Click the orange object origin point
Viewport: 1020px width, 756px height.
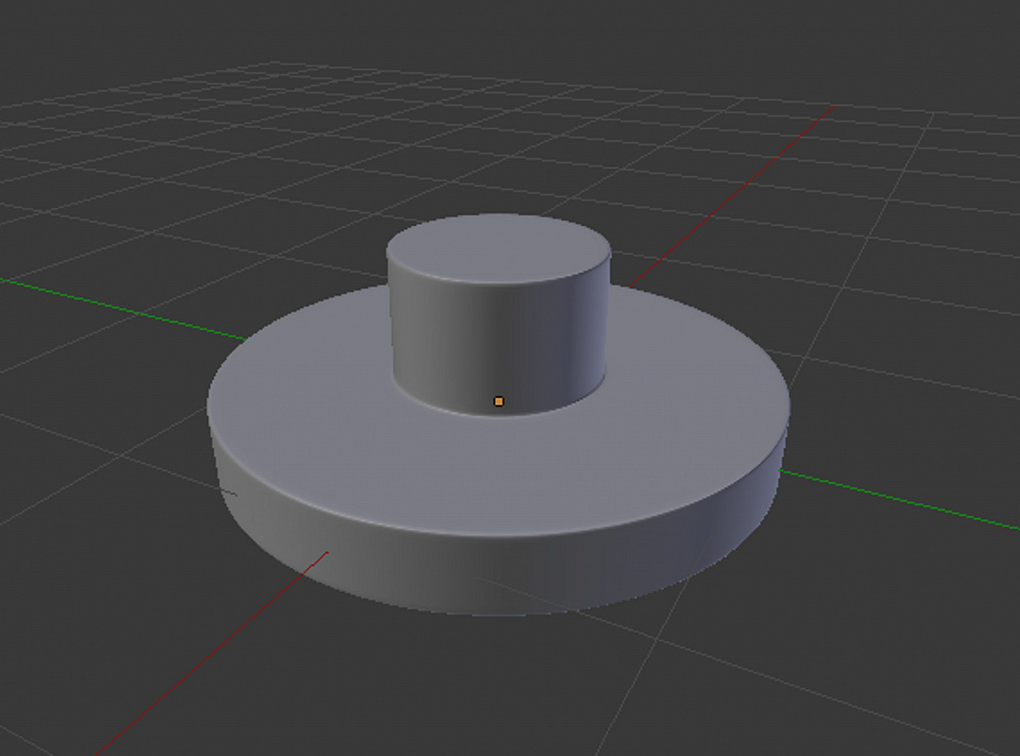click(x=499, y=401)
